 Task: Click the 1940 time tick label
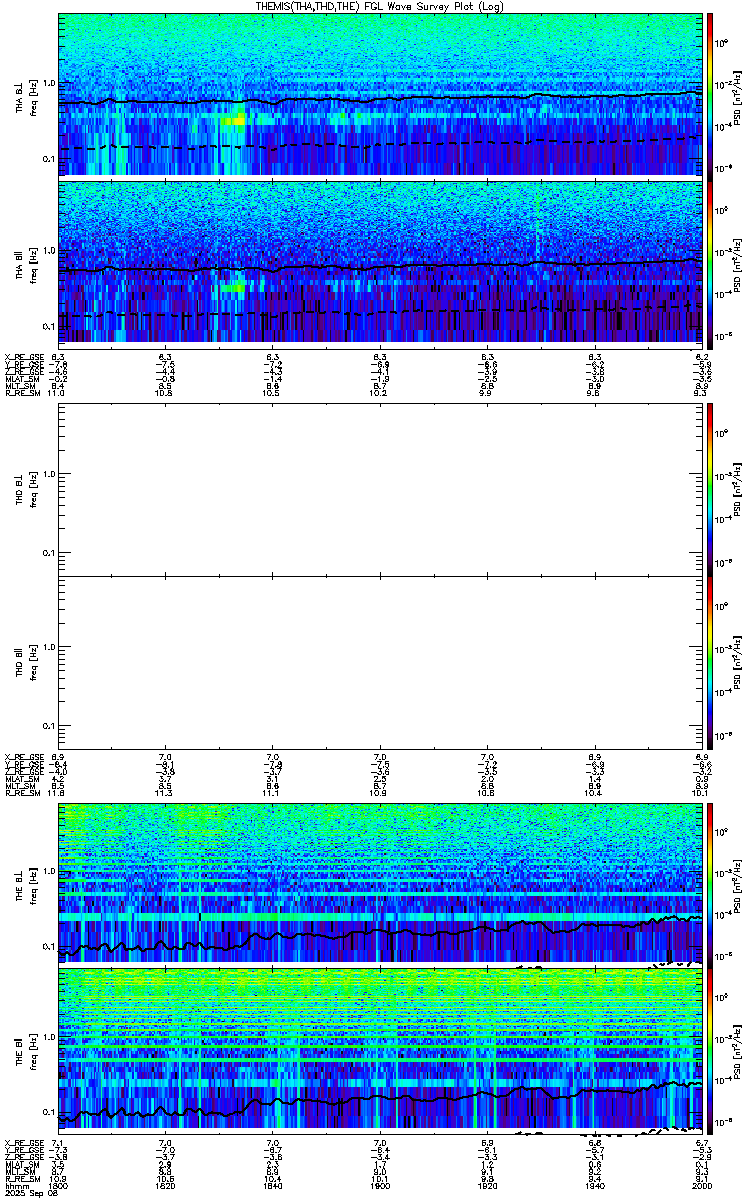point(594,1187)
